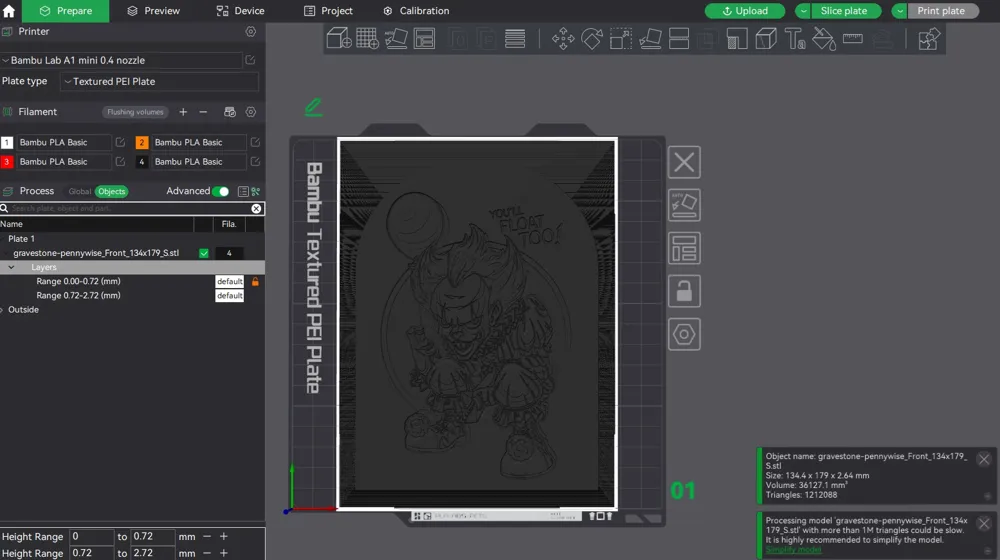
Task: Open the Bambu PLA Basic filament 3 dropdown
Action: [63, 161]
